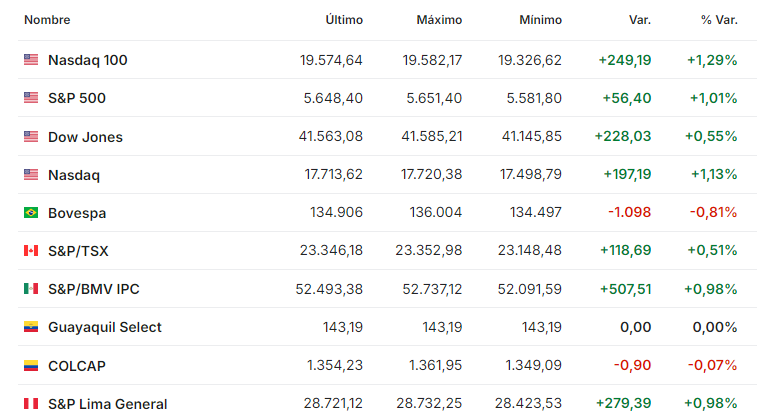The image size is (757, 419).
Task: Click the Canada flag next to S&P/TSX
Action: 31,251
